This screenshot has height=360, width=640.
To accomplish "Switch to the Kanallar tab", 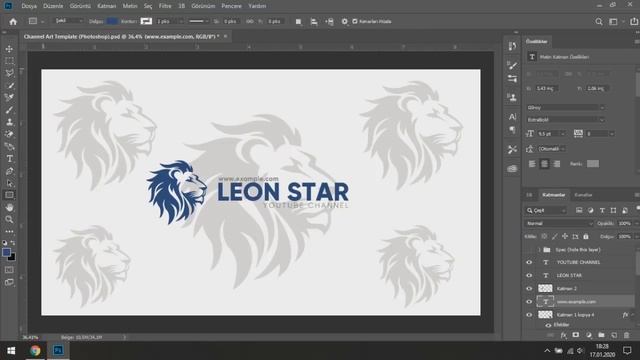I will (583, 195).
